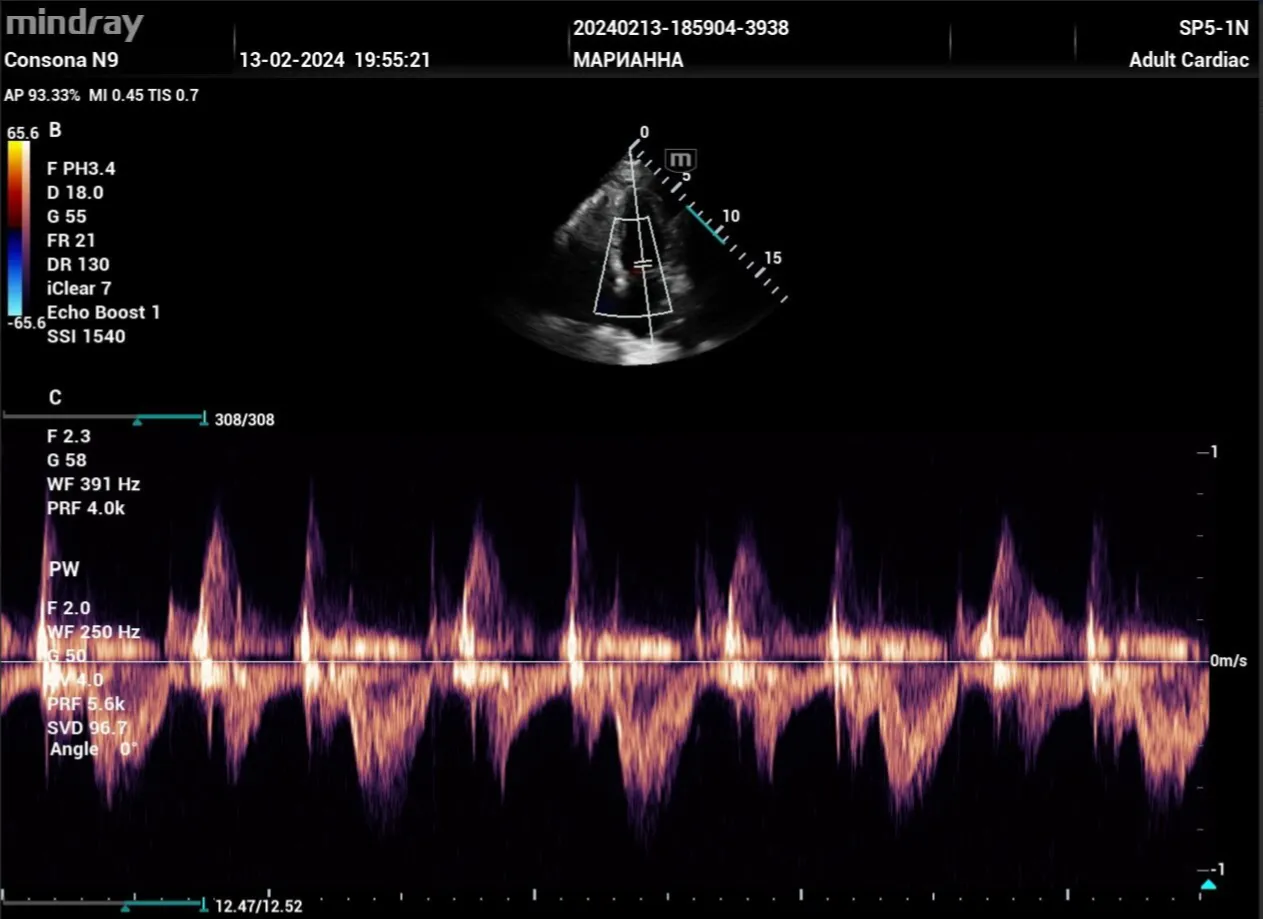Image resolution: width=1263 pixels, height=919 pixels.
Task: Click the Doppler baseline at 0m/s
Action: [x=600, y=661]
